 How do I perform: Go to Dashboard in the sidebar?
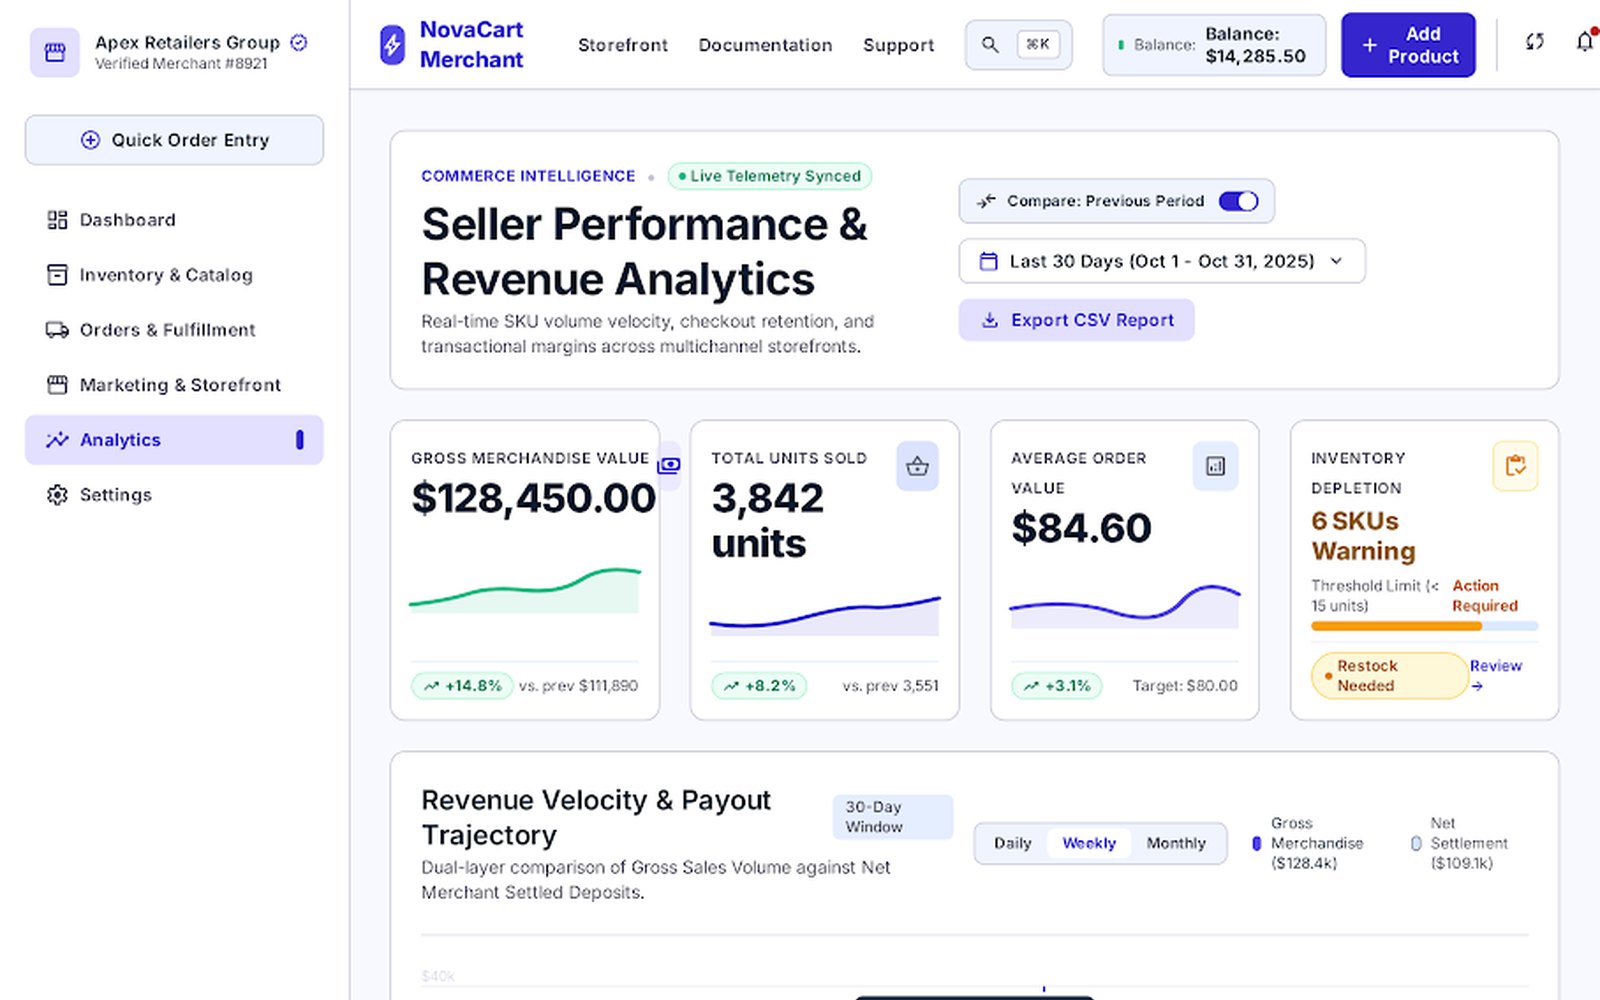tap(174, 220)
